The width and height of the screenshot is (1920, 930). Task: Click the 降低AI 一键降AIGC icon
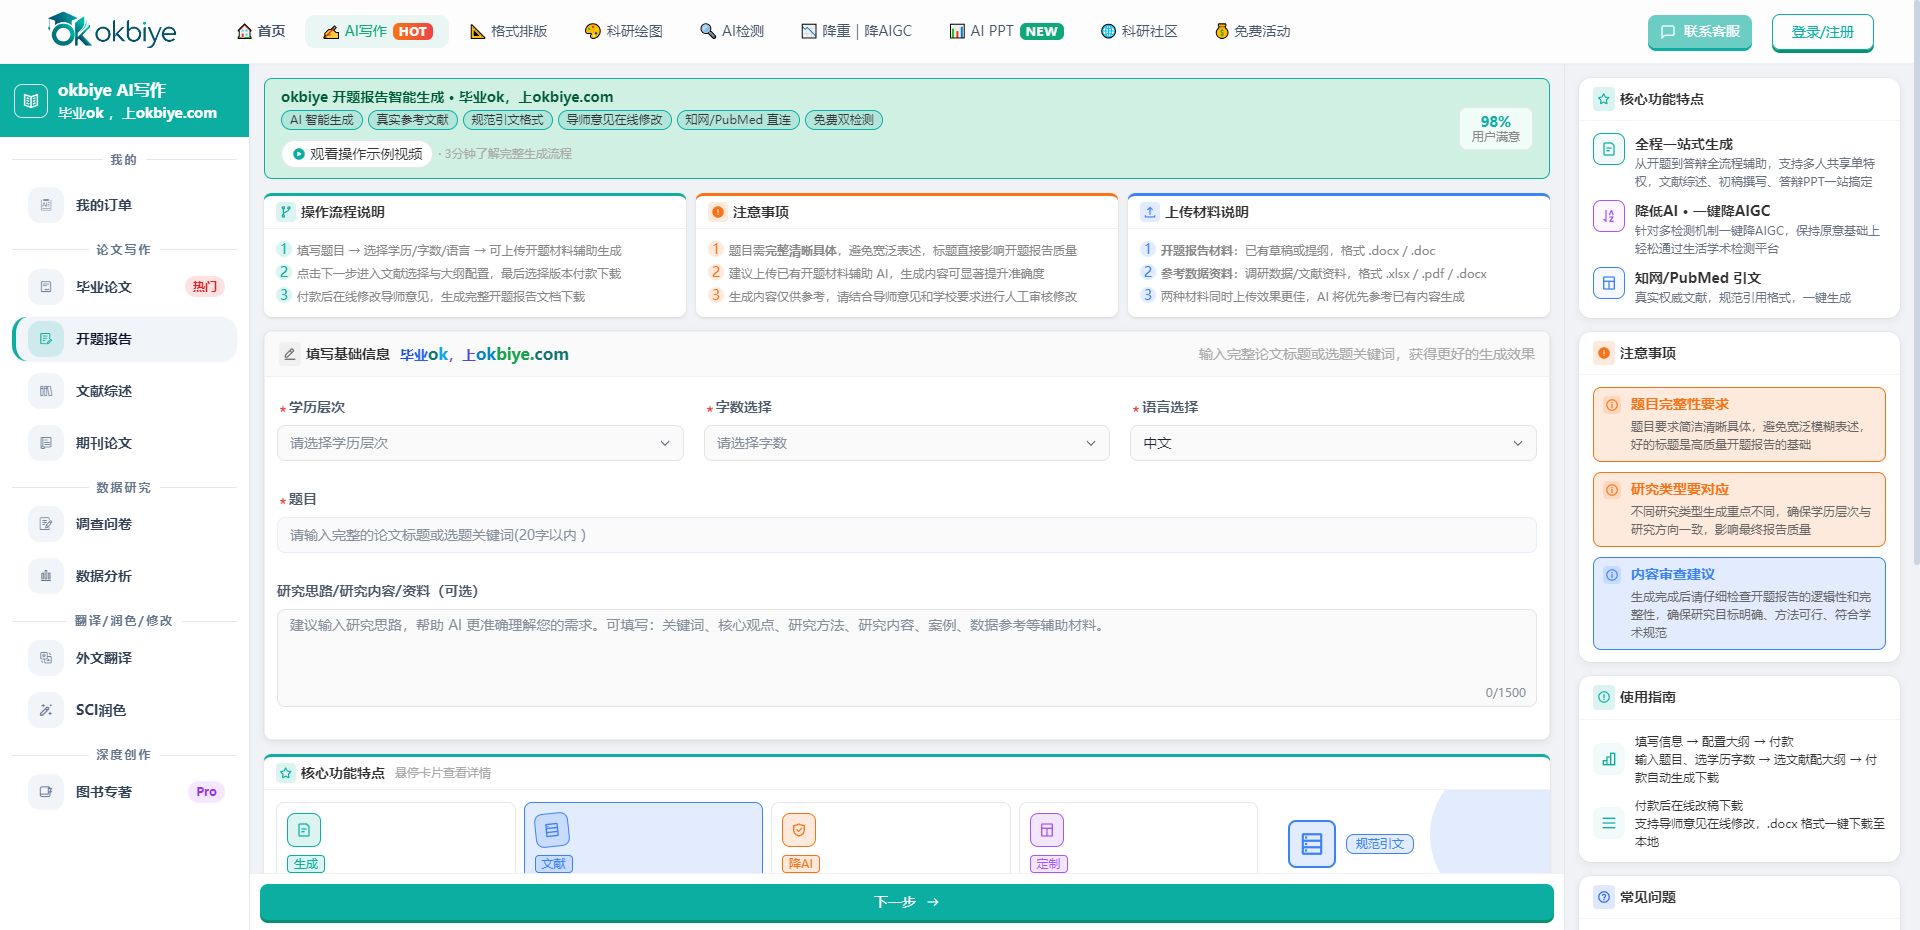coord(1609,216)
